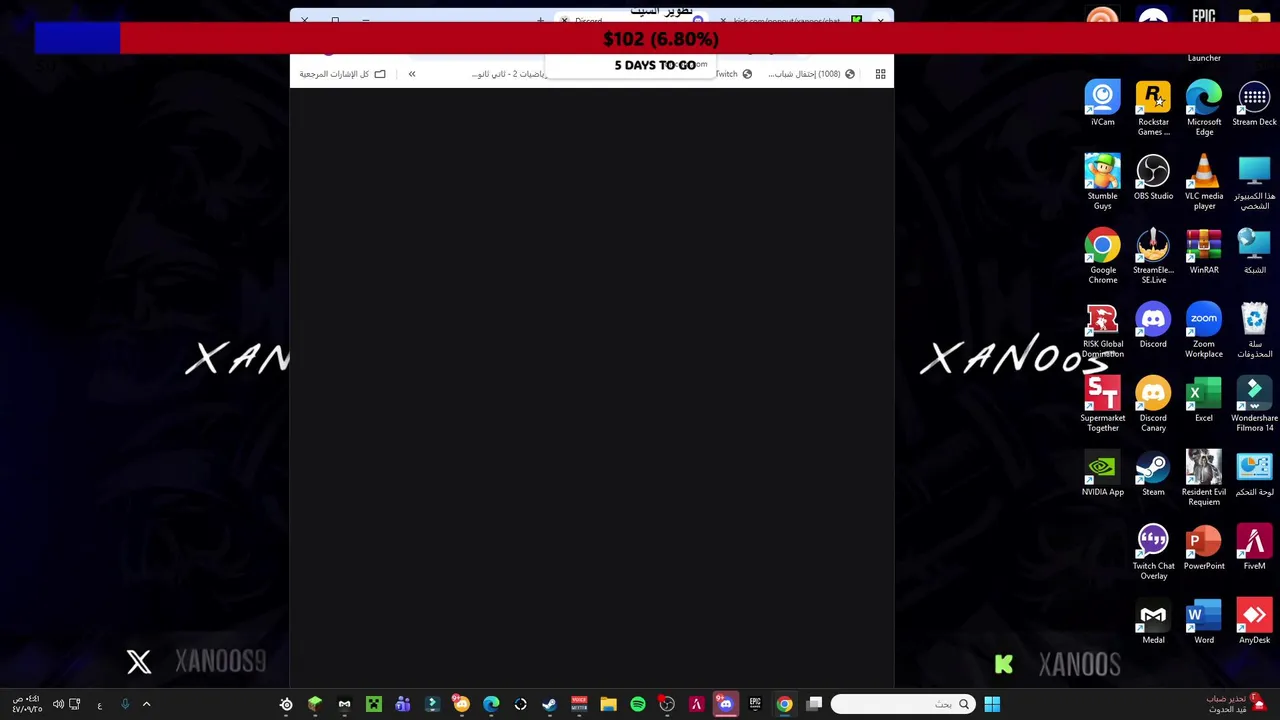The image size is (1280, 720).
Task: Launch Rockstar Games Launcher desktop shortcut
Action: tap(1153, 108)
